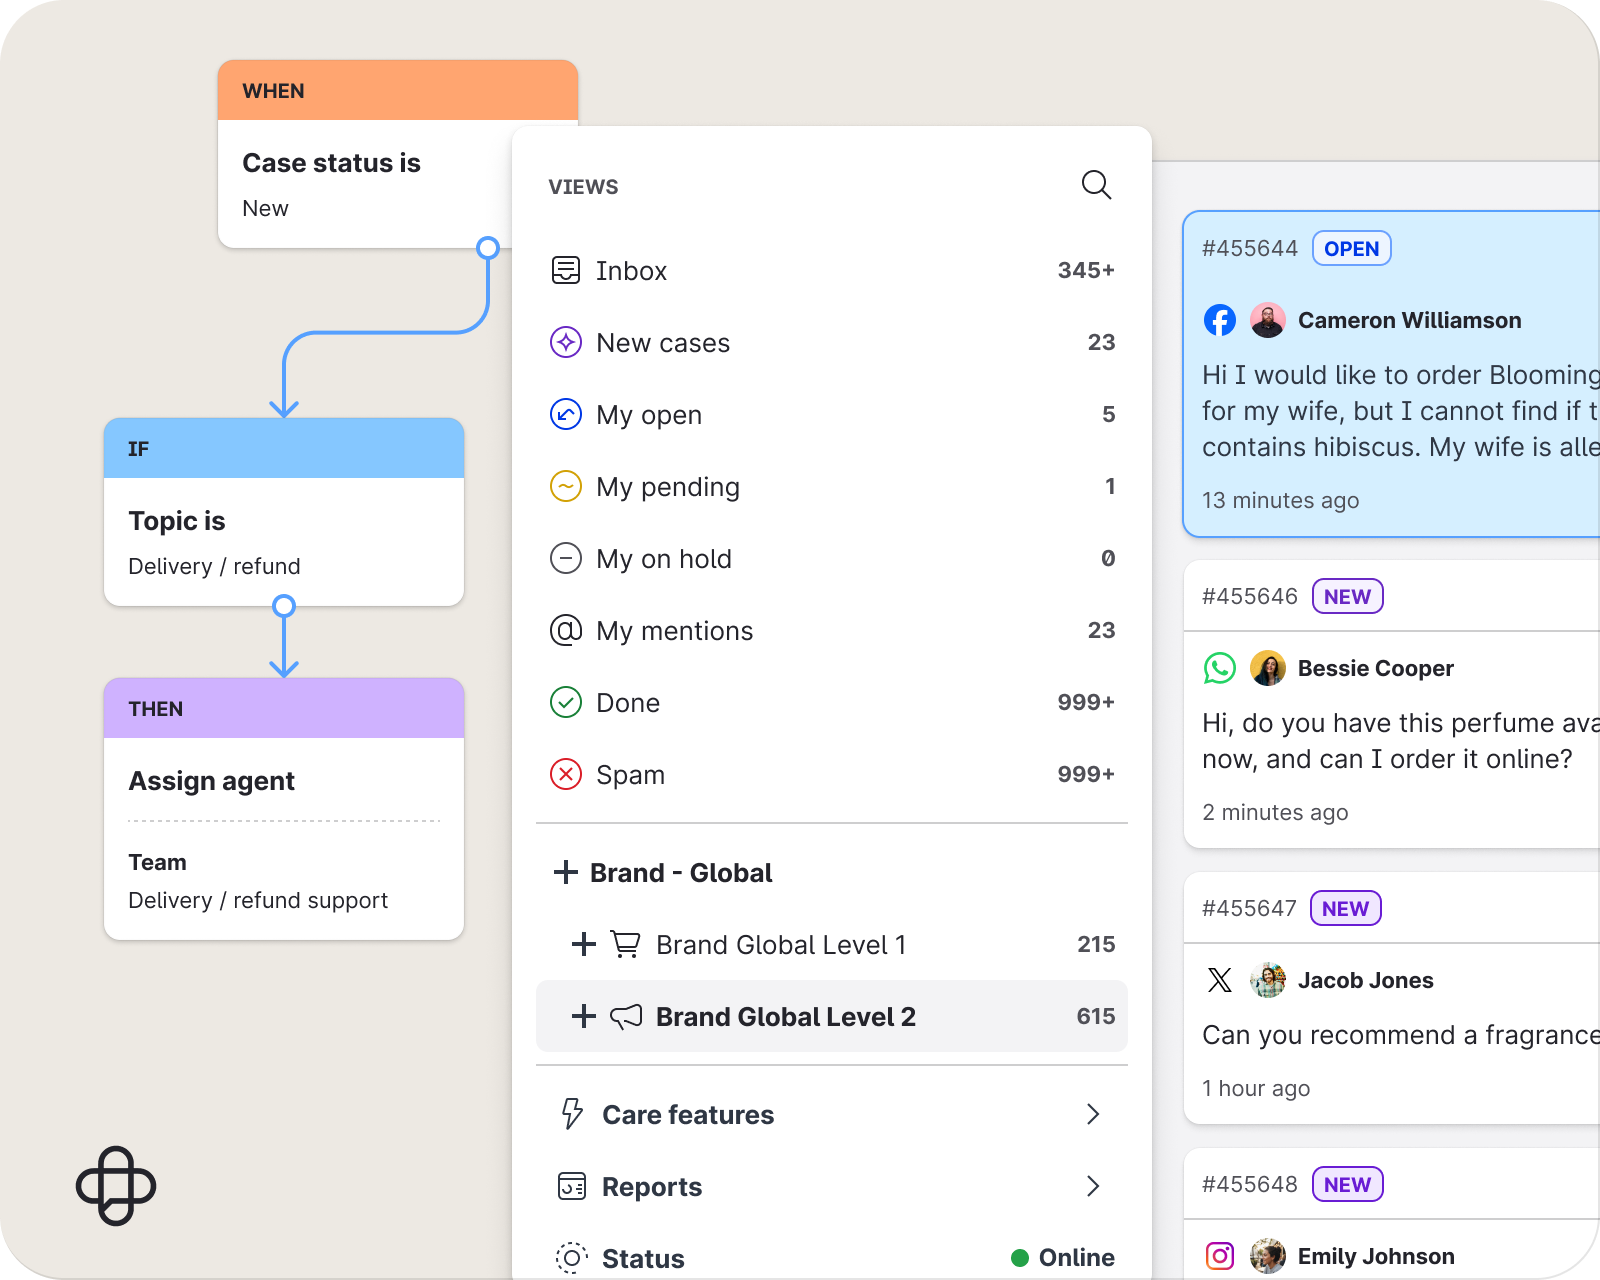This screenshot has height=1280, width=1600.
Task: Open the Inbox view icon
Action: click(566, 270)
